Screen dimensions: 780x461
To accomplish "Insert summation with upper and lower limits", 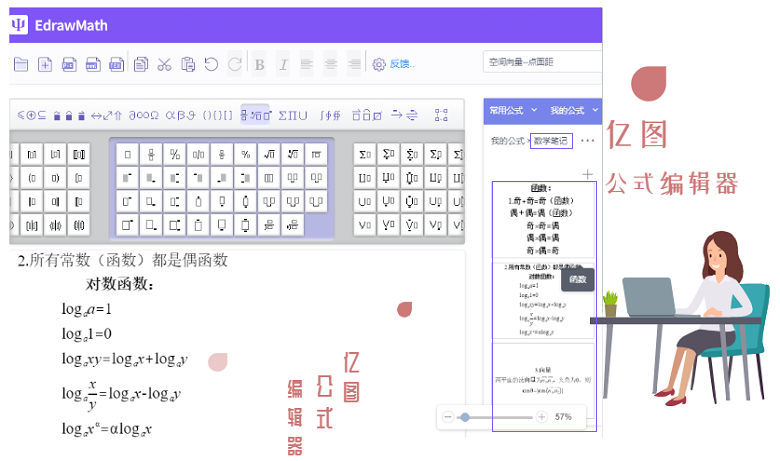I will point(412,155).
